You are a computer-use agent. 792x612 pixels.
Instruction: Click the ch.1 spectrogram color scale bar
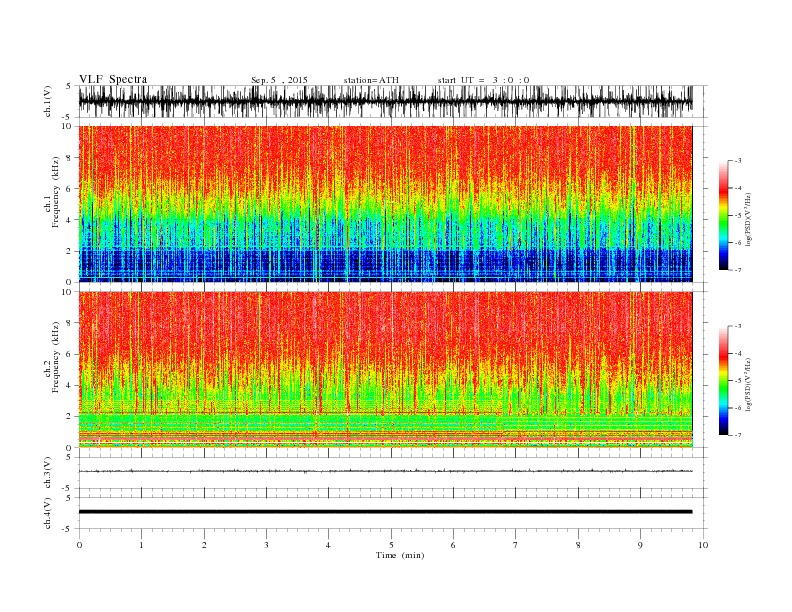point(723,215)
